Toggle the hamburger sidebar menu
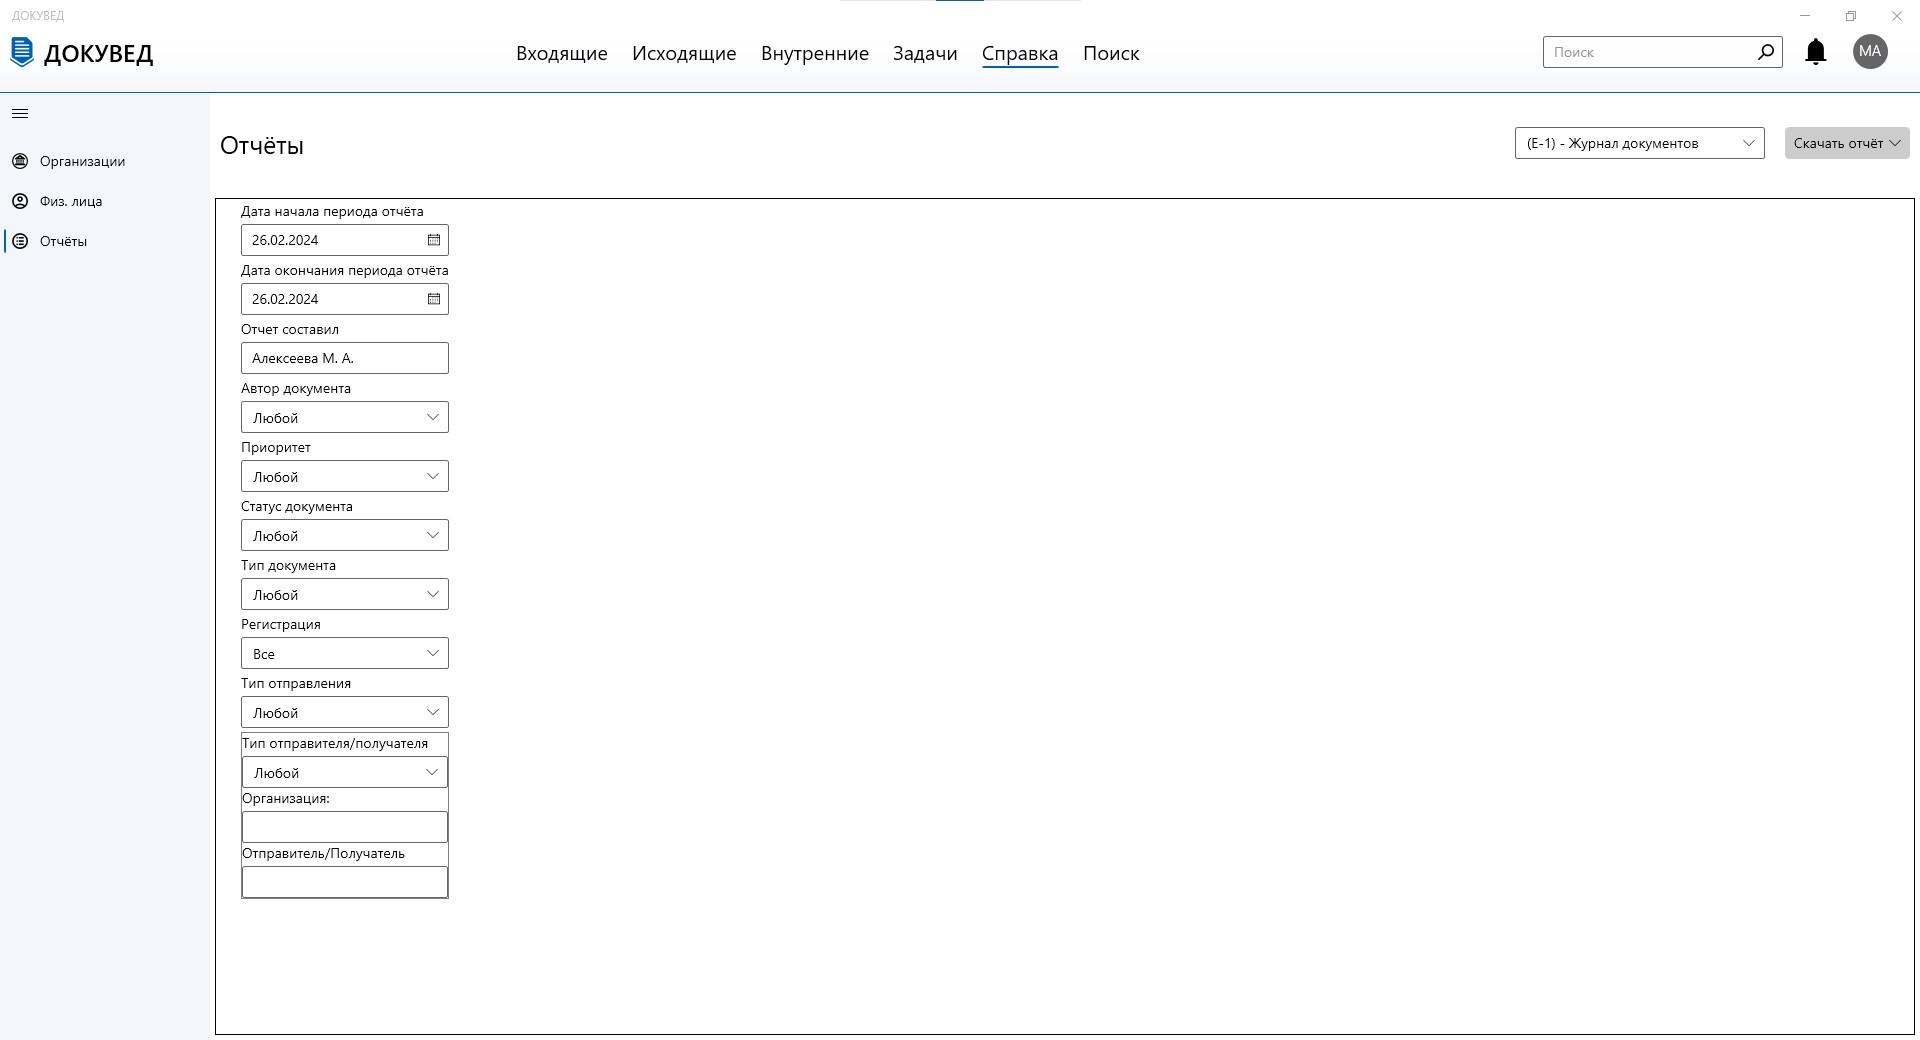 click(20, 114)
